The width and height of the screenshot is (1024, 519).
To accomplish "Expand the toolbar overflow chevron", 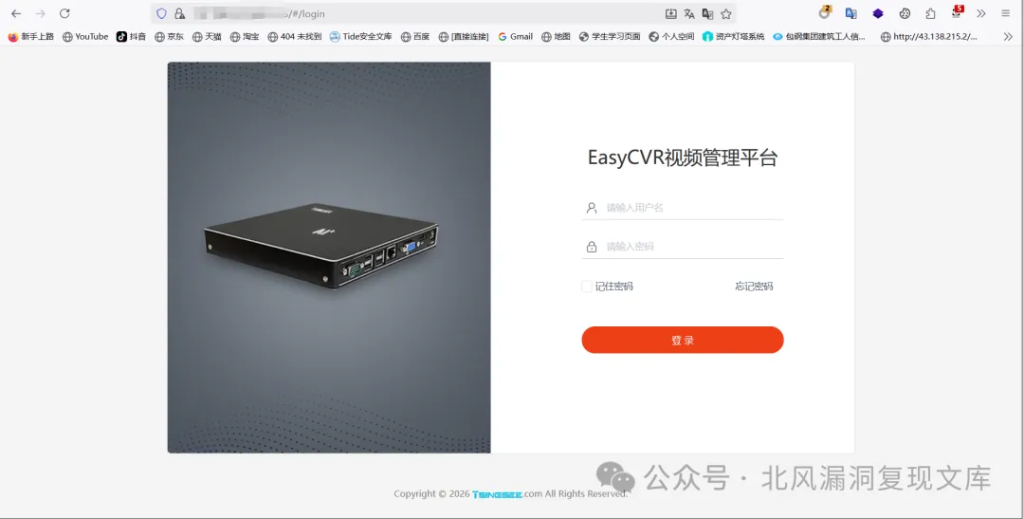I will tap(981, 14).
